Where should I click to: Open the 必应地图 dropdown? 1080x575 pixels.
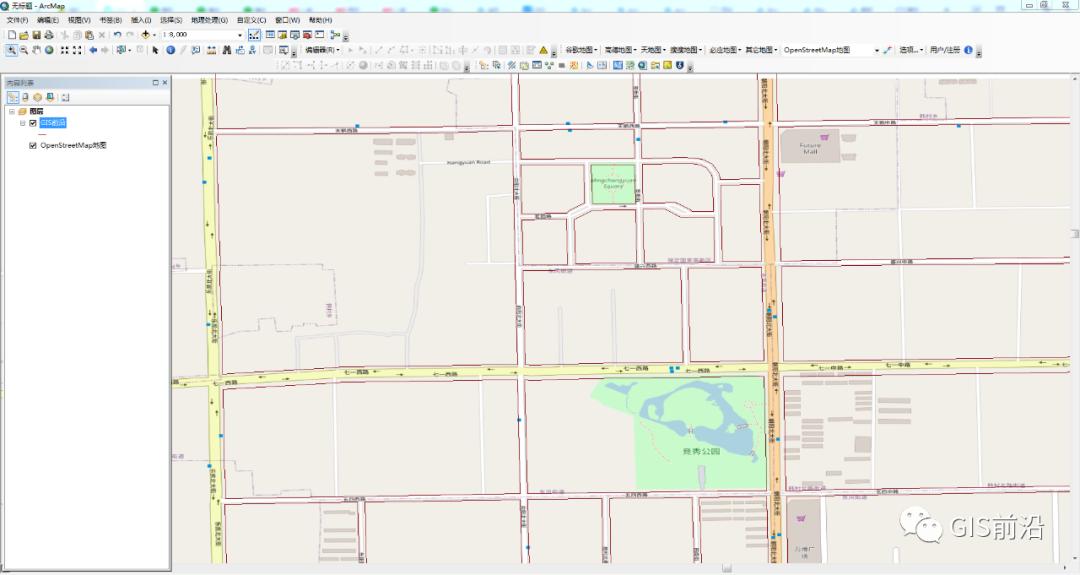pyautogui.click(x=725, y=50)
